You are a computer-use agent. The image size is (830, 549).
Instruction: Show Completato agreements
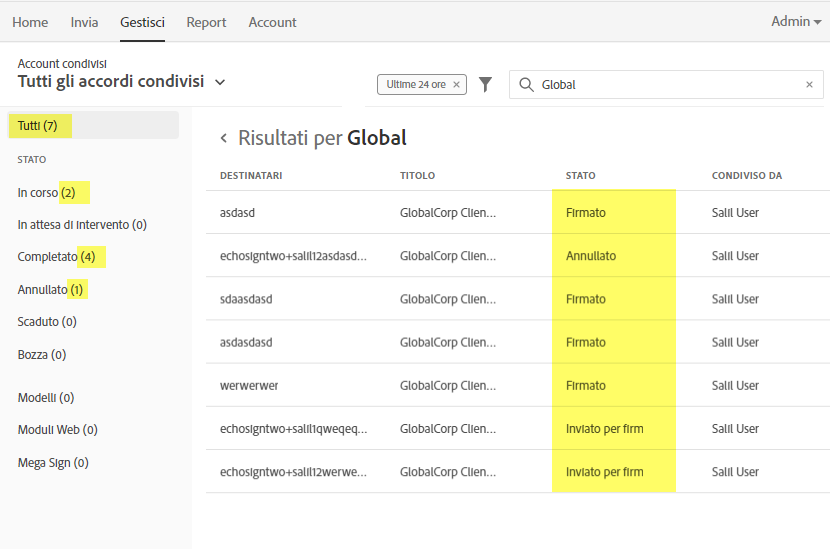[x=56, y=257]
